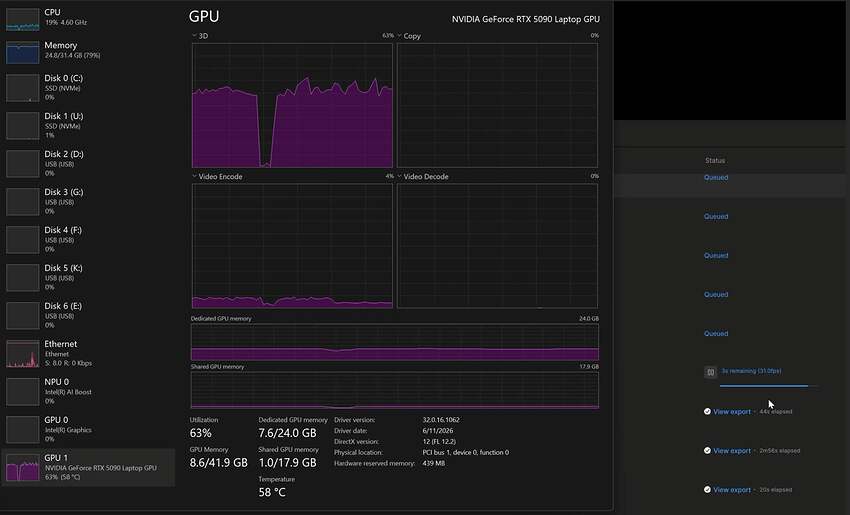The height and width of the screenshot is (515, 850).
Task: Click the driver version 32.0.16.1062 value
Action: click(441, 420)
